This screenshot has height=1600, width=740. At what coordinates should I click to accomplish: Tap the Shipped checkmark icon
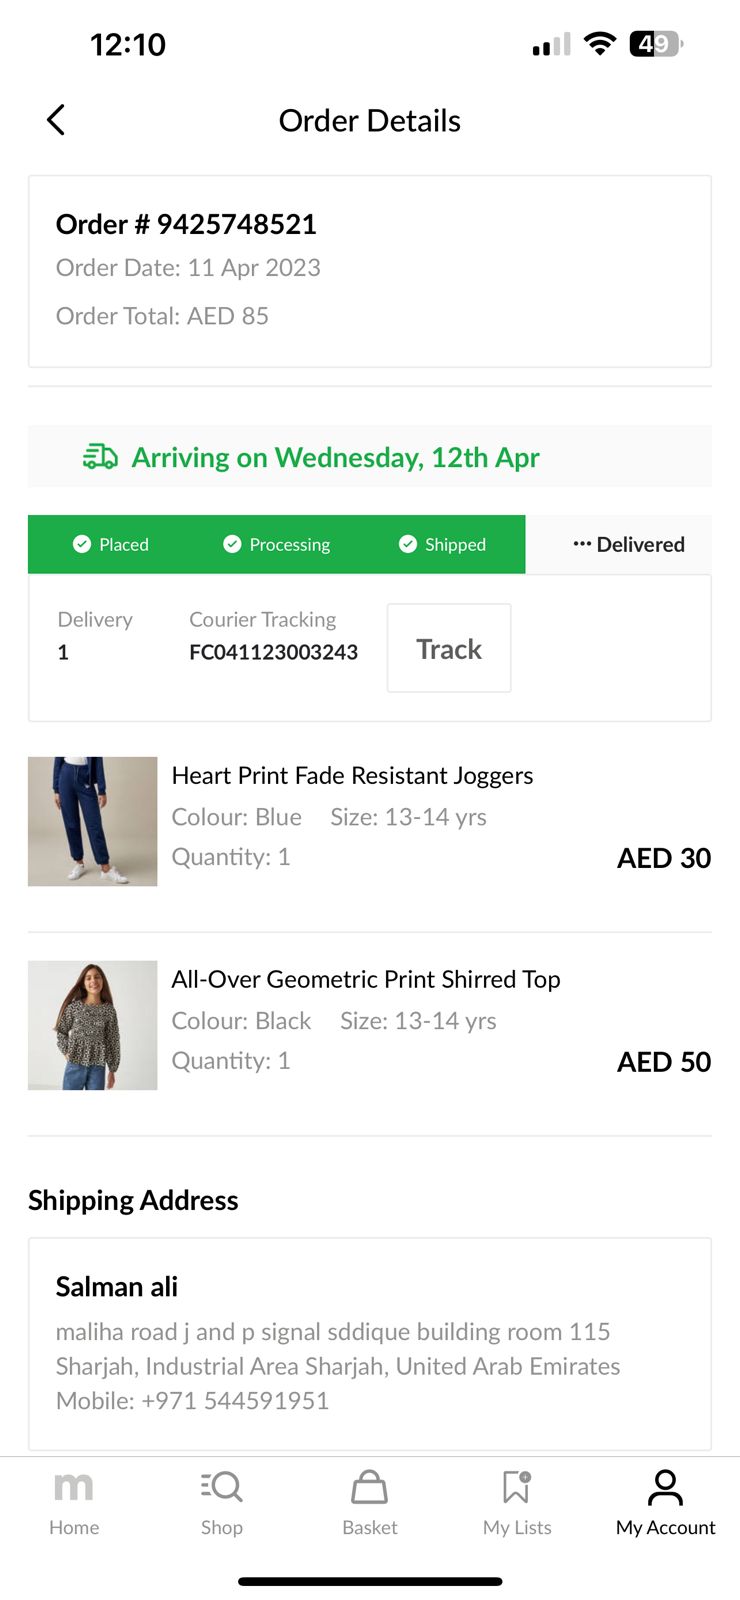[x=408, y=544]
